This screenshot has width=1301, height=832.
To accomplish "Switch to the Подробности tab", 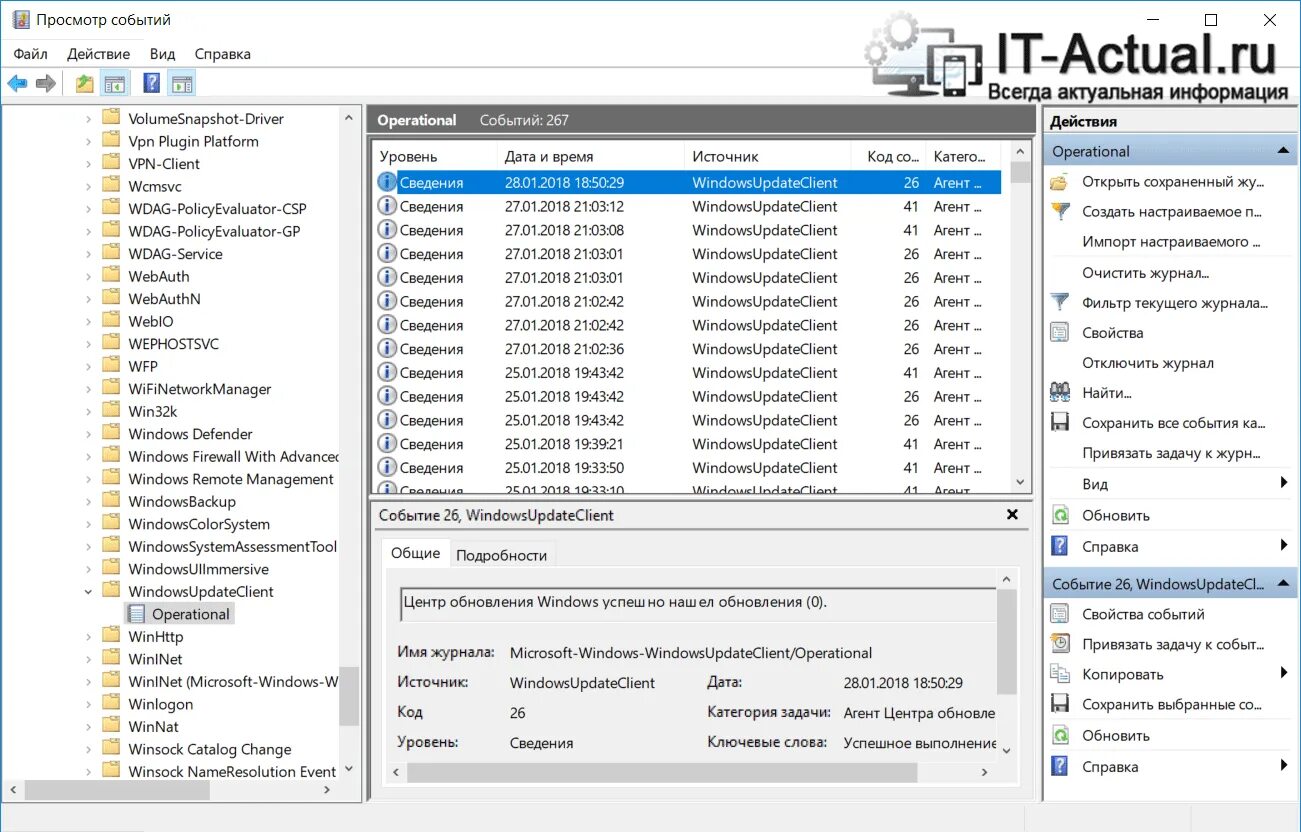I will click(501, 555).
